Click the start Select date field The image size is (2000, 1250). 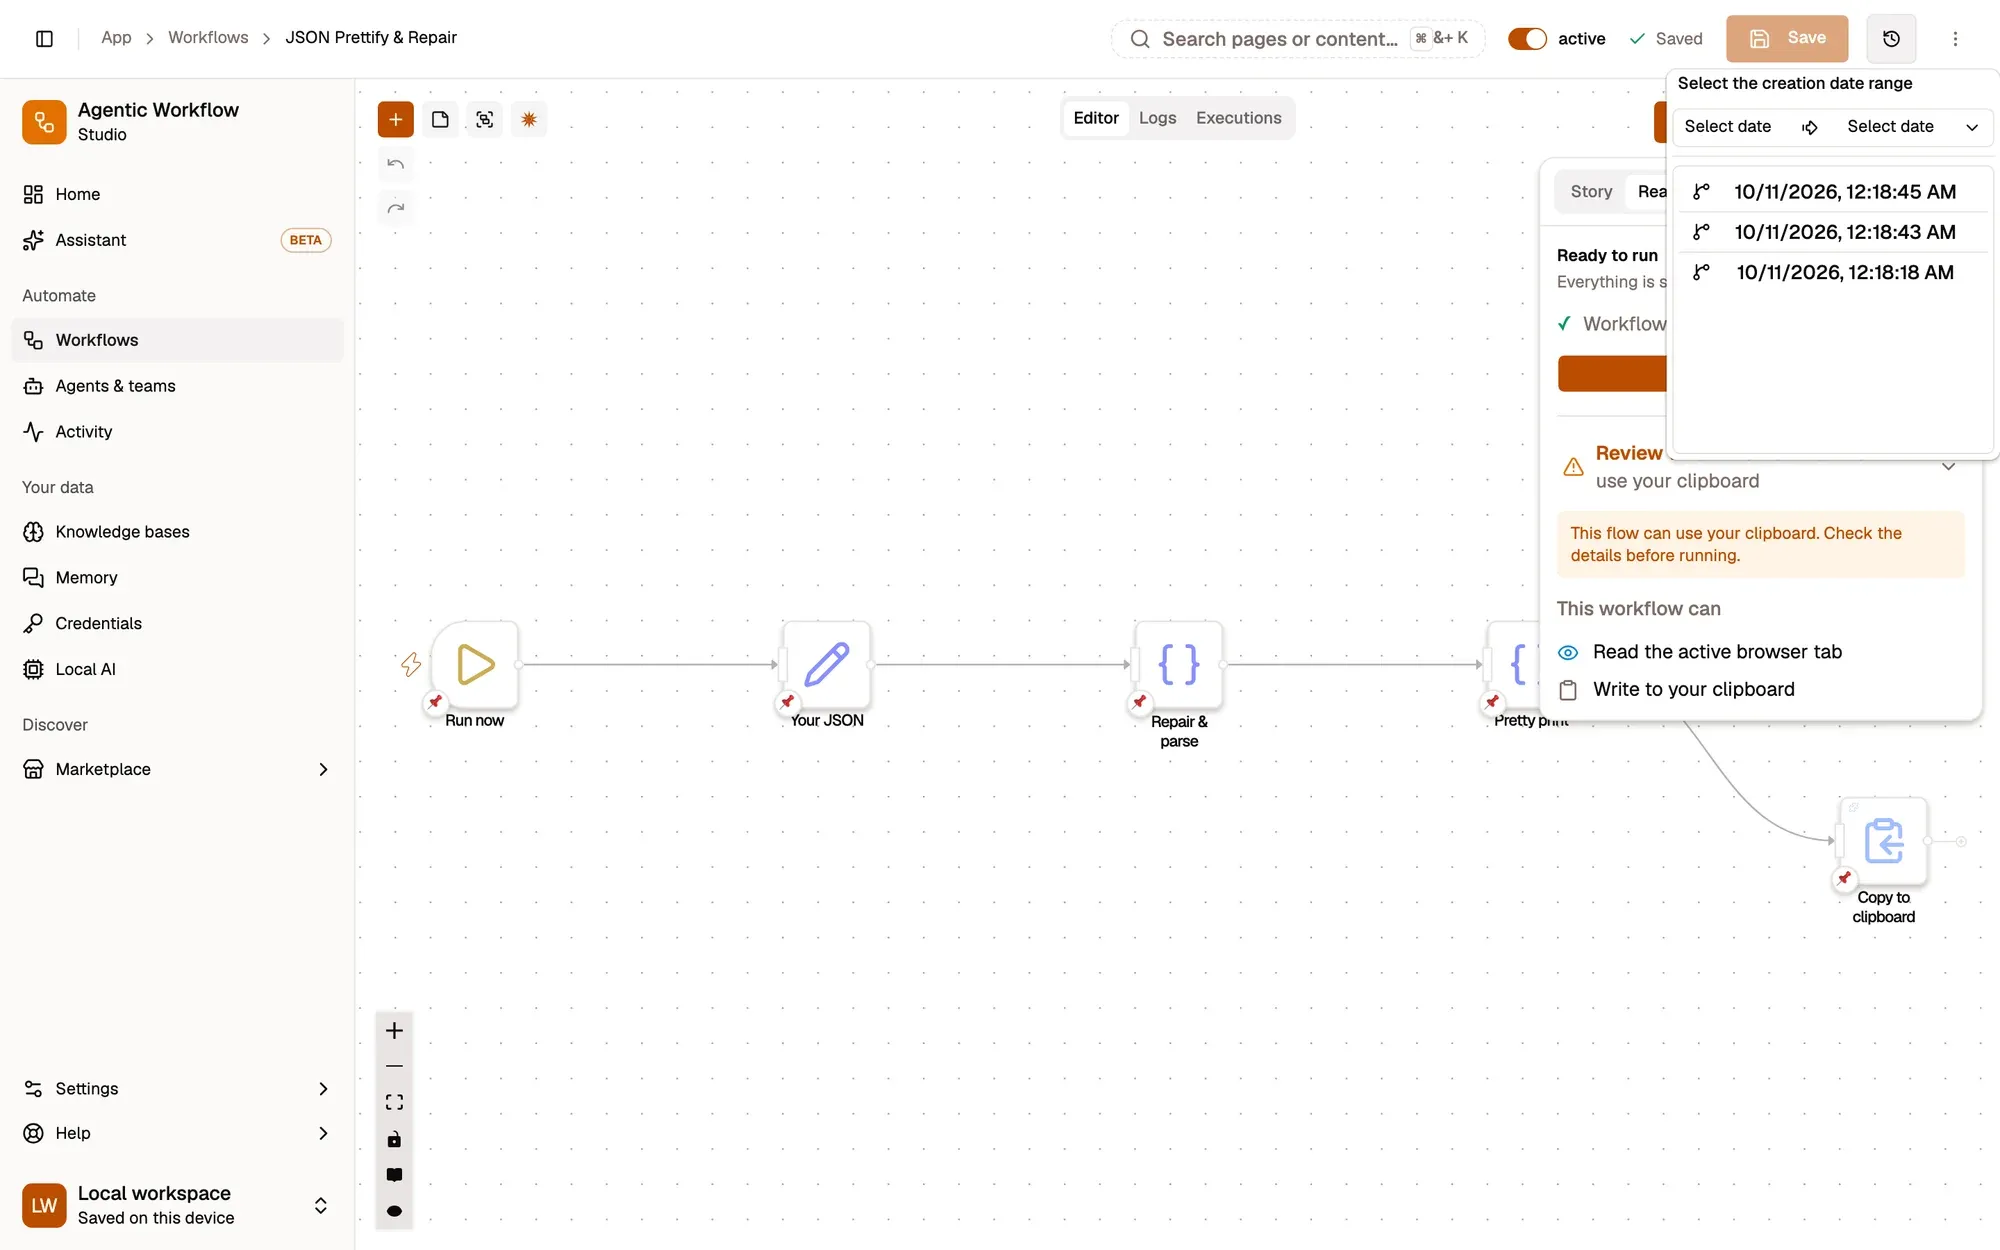[x=1727, y=127]
